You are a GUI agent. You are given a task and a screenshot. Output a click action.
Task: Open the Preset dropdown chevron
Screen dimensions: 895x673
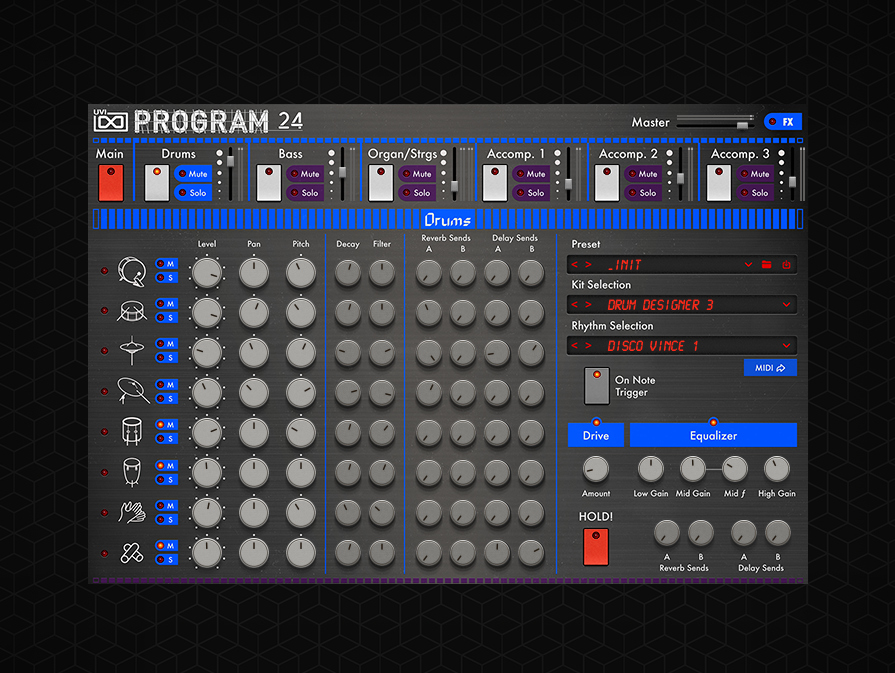pos(748,264)
